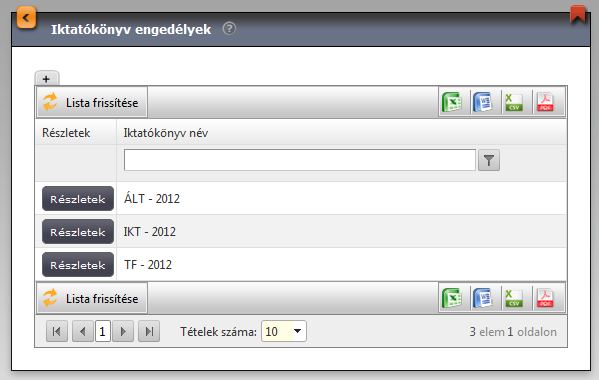Click the orange back arrow button
This screenshot has width=599, height=380.
tap(26, 18)
